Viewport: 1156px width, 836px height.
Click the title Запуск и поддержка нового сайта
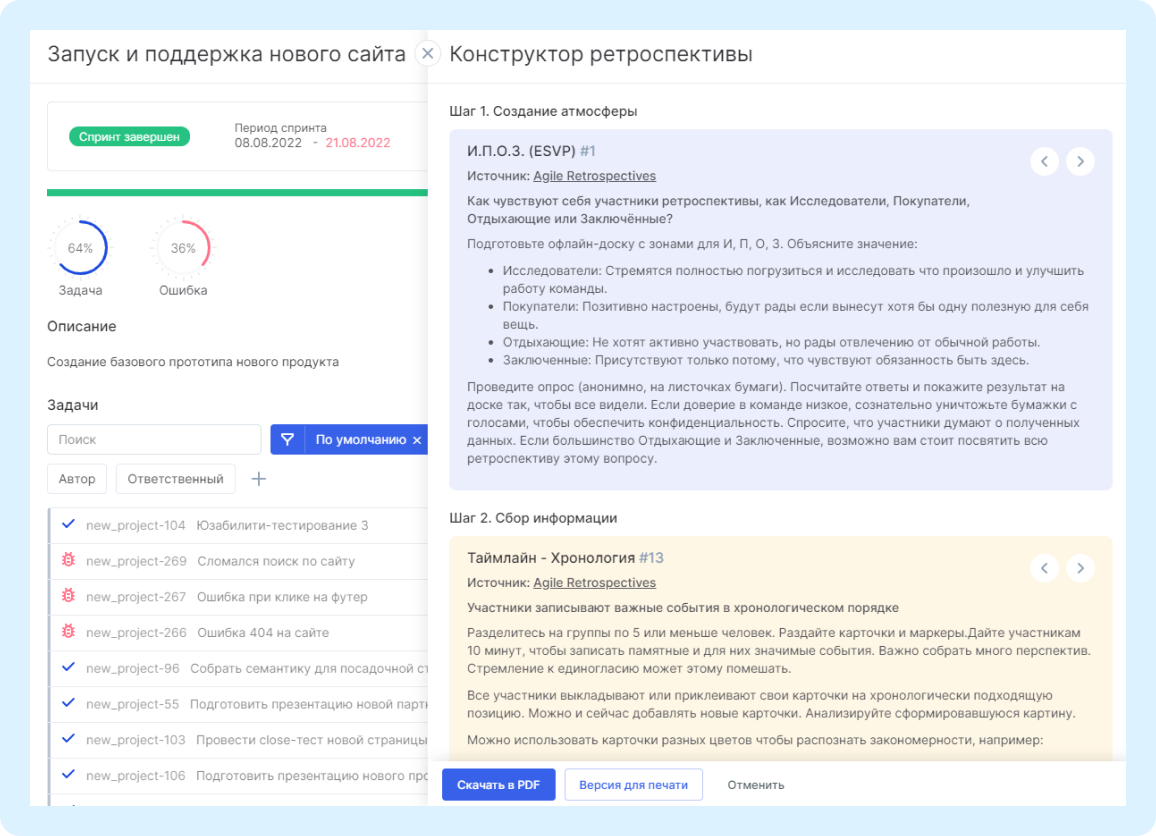point(226,55)
